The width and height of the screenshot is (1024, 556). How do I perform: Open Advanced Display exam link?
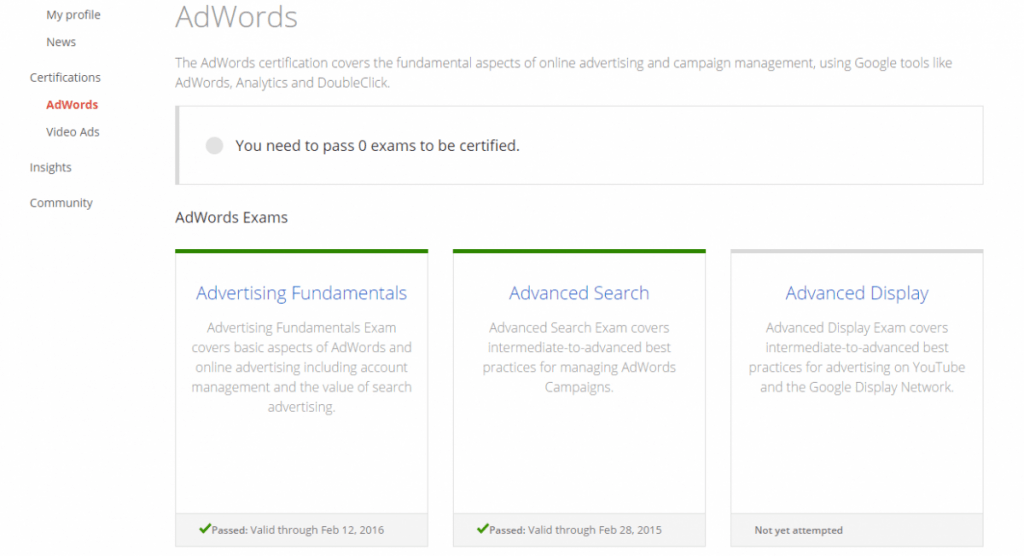(857, 293)
